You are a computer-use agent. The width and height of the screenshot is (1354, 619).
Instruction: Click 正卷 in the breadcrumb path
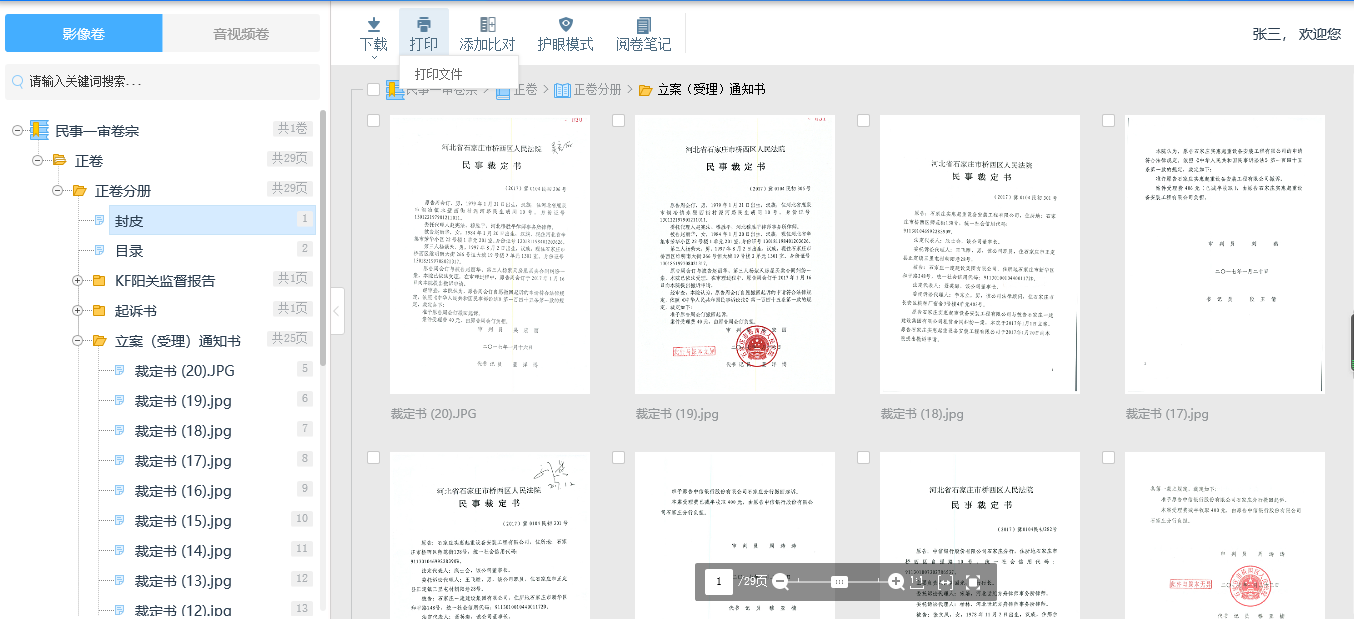tap(526, 90)
